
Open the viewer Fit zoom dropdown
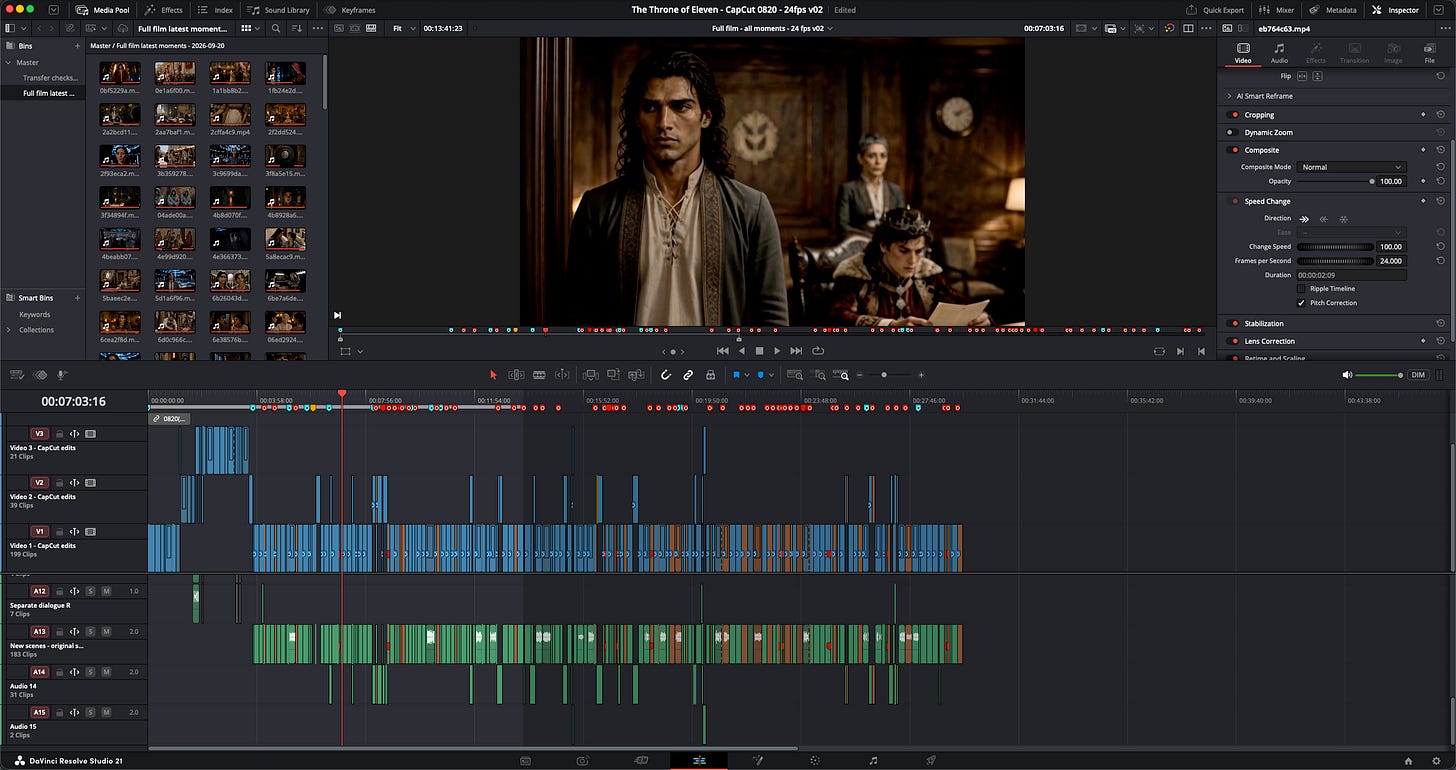click(402, 29)
